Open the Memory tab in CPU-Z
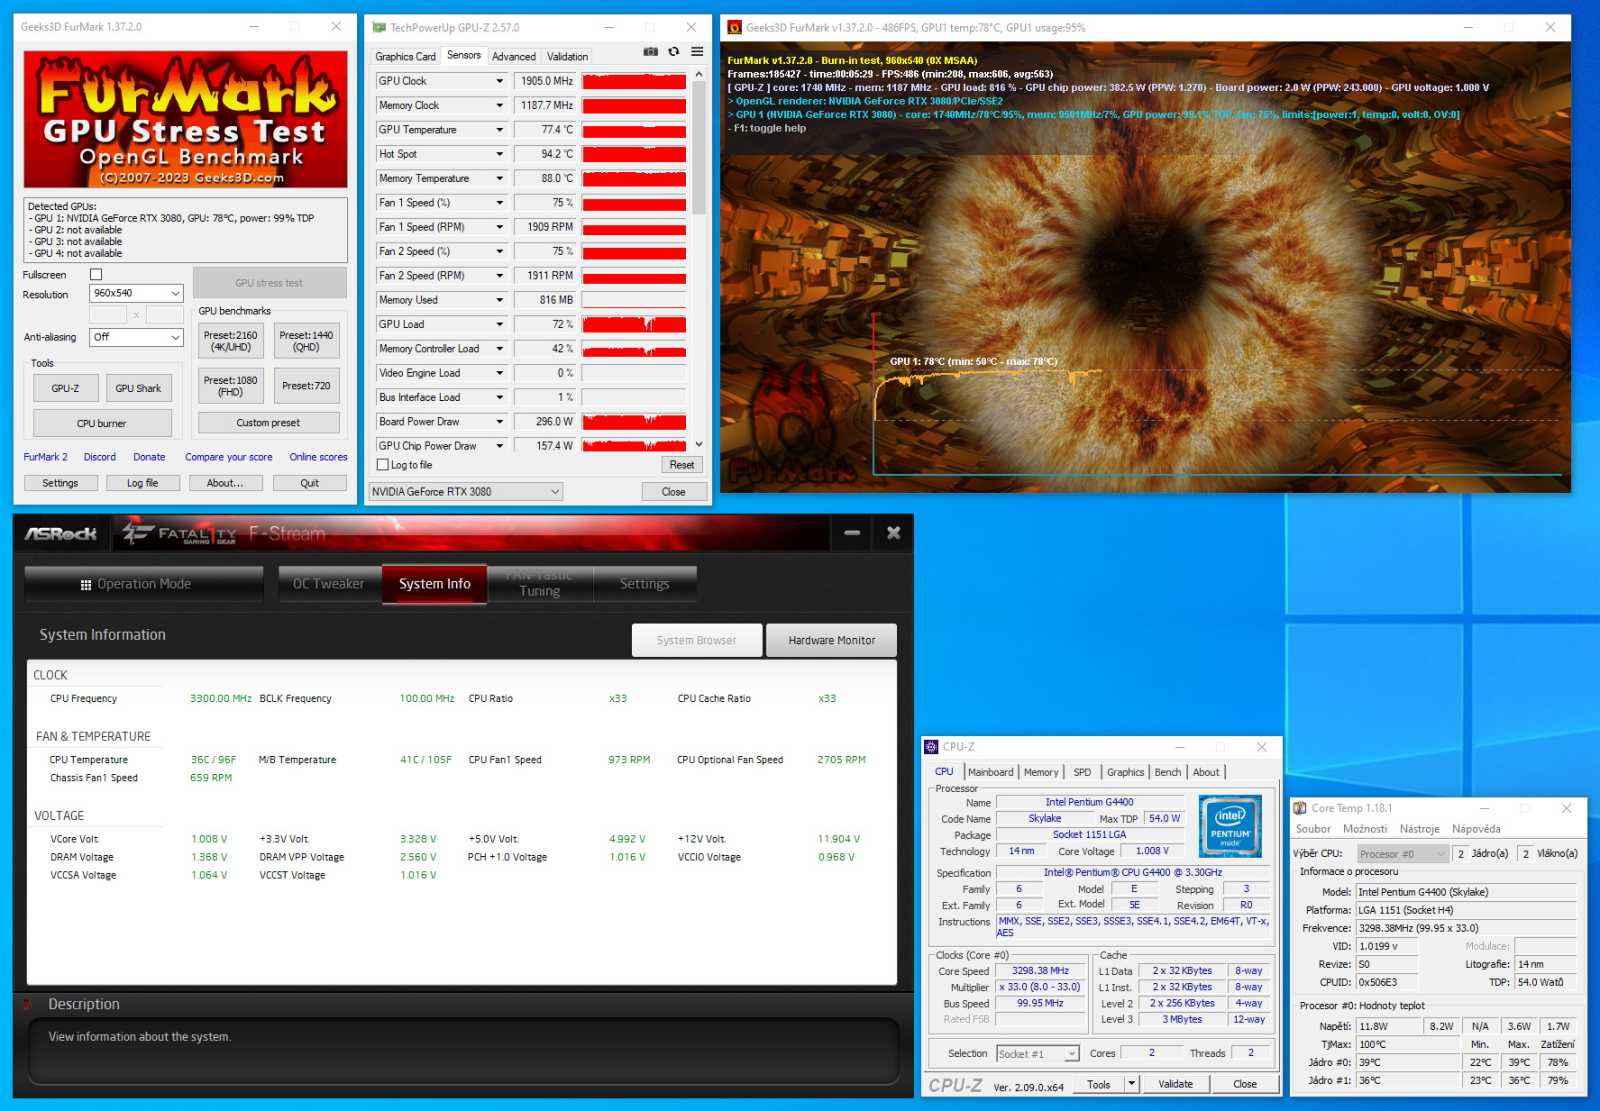 click(1041, 772)
